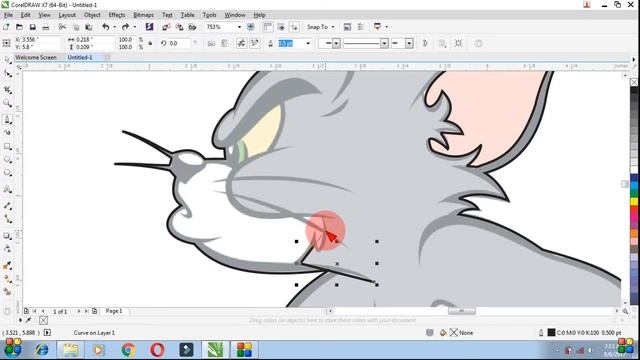Click the Import icon

coord(166,27)
